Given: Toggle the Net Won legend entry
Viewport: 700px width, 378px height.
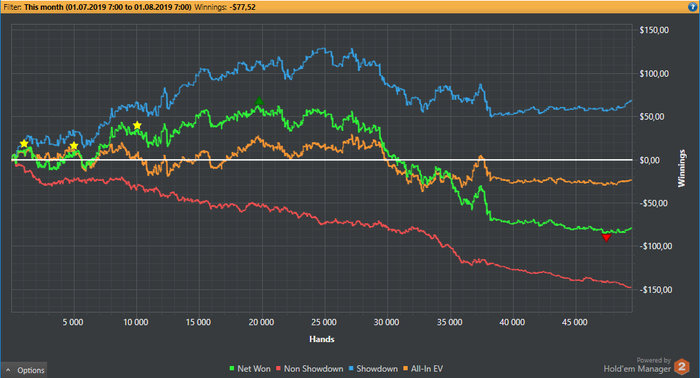Looking at the screenshot, I should click(x=250, y=369).
